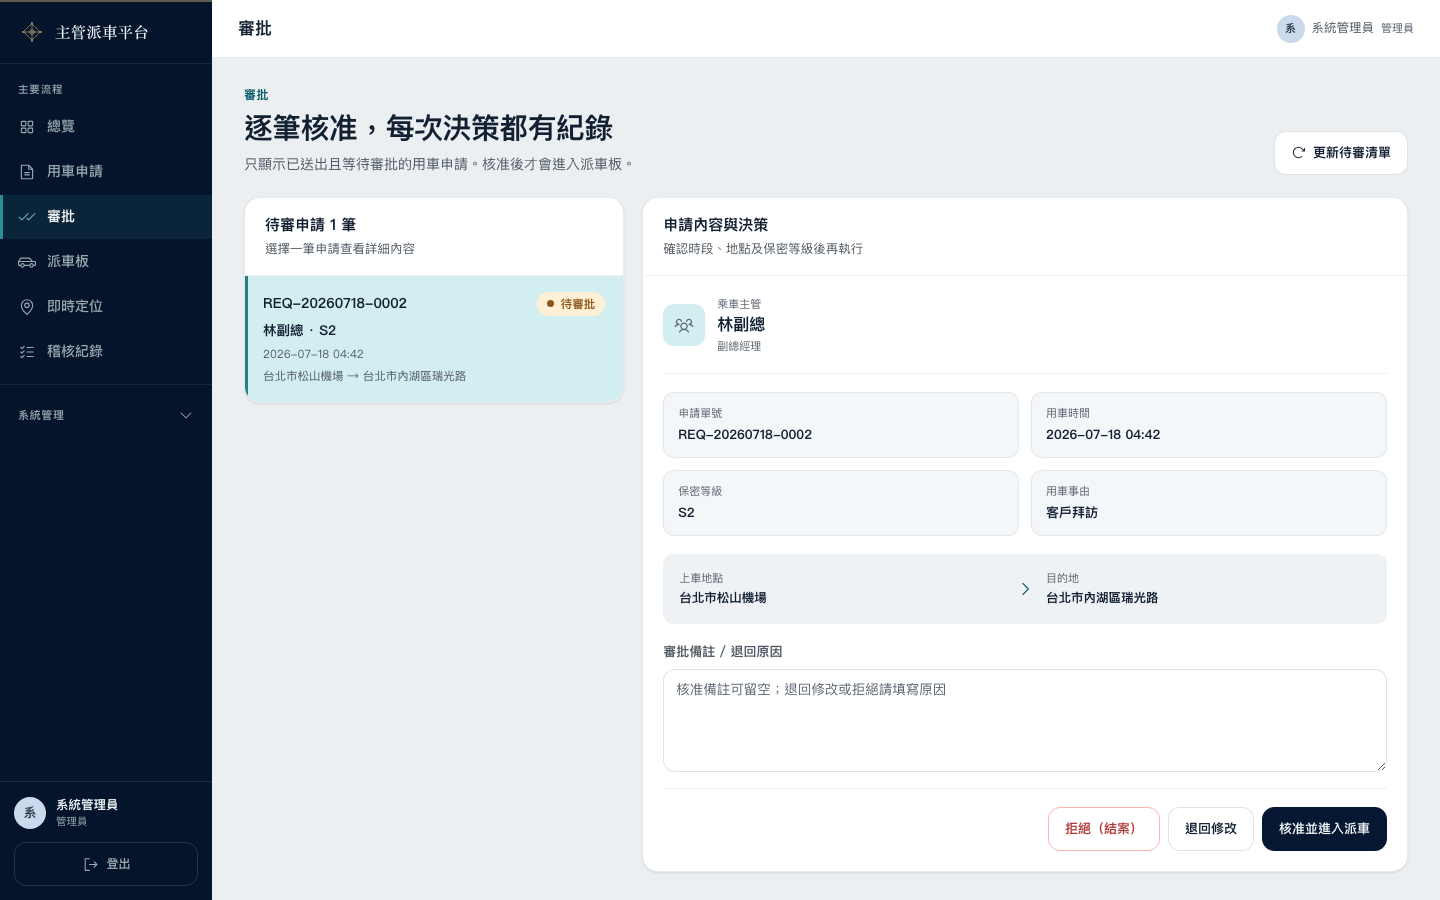Click 用車時間 value 2026-07-18 04:42
The width and height of the screenshot is (1440, 900).
click(x=1103, y=435)
